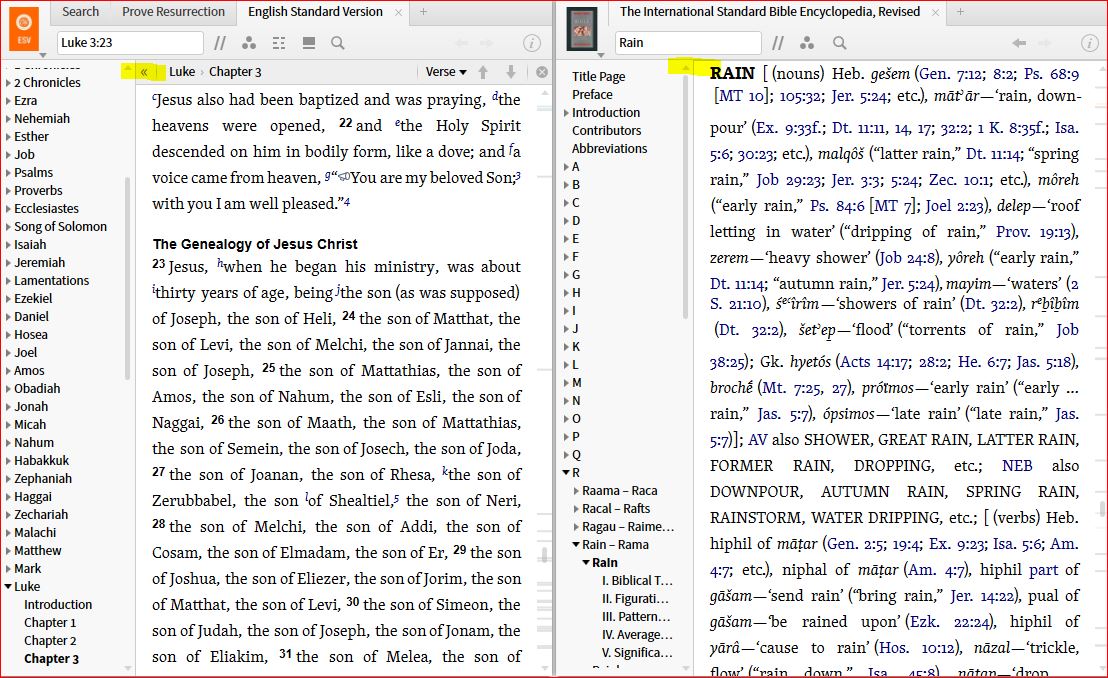Open the NEB abbreviation link

click(1017, 466)
